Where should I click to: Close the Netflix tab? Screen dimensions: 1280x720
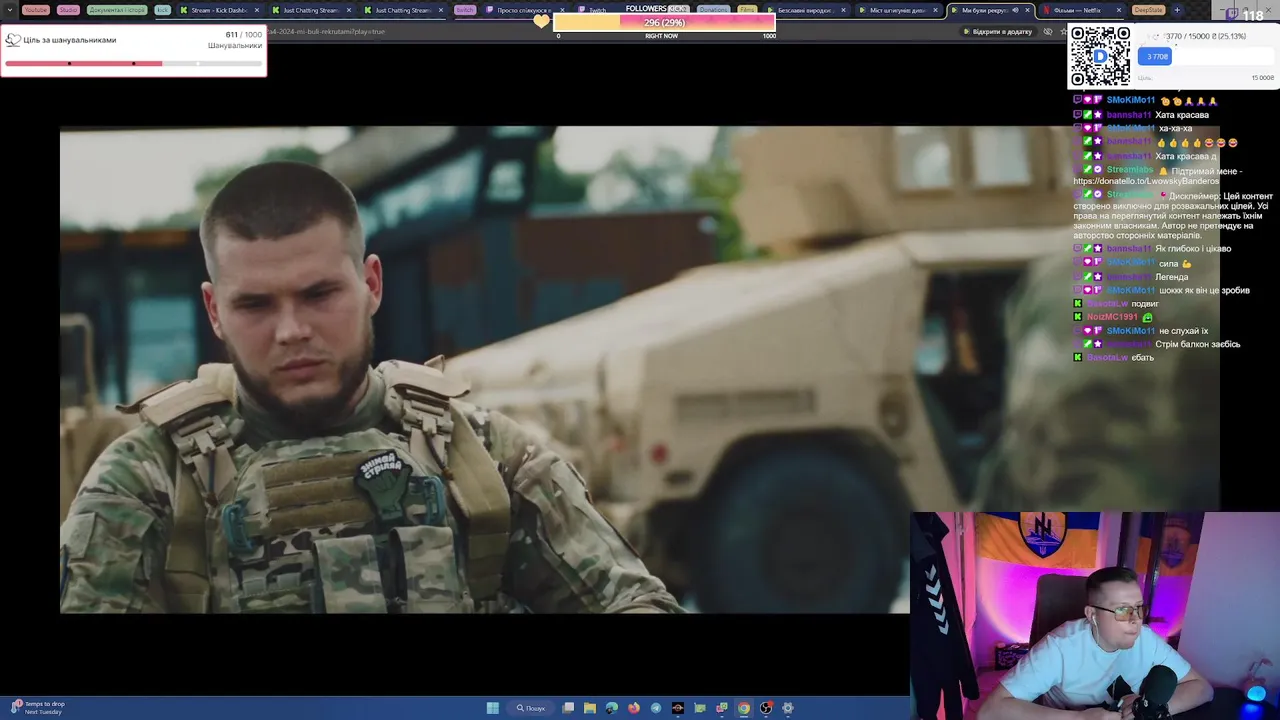(x=1119, y=10)
